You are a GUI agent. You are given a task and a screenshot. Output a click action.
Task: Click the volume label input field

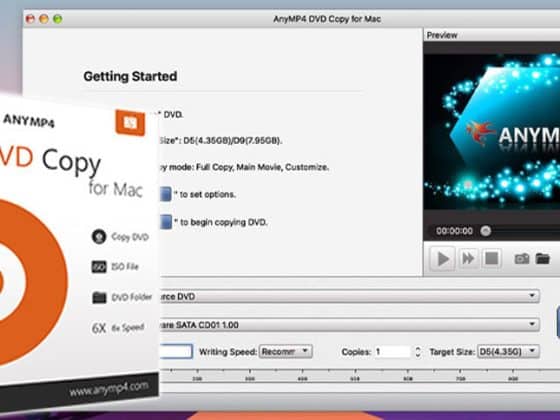point(176,351)
